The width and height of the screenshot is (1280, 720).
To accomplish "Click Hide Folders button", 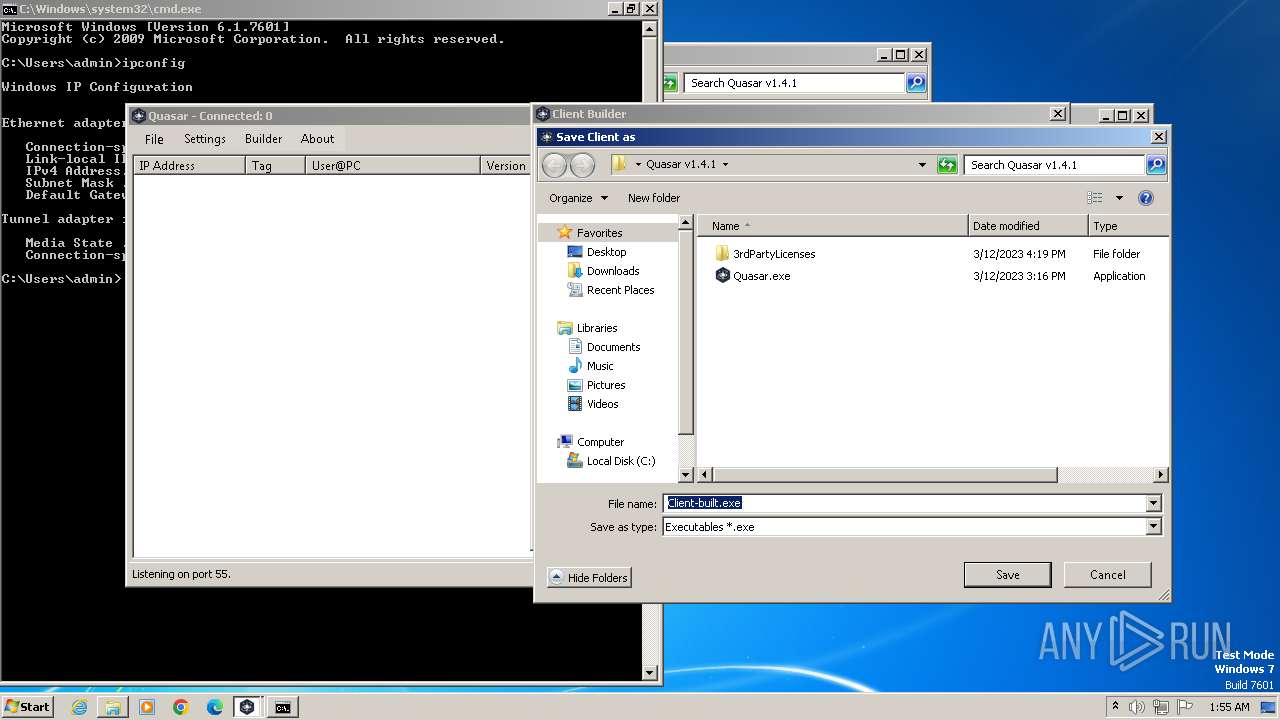I will 589,578.
